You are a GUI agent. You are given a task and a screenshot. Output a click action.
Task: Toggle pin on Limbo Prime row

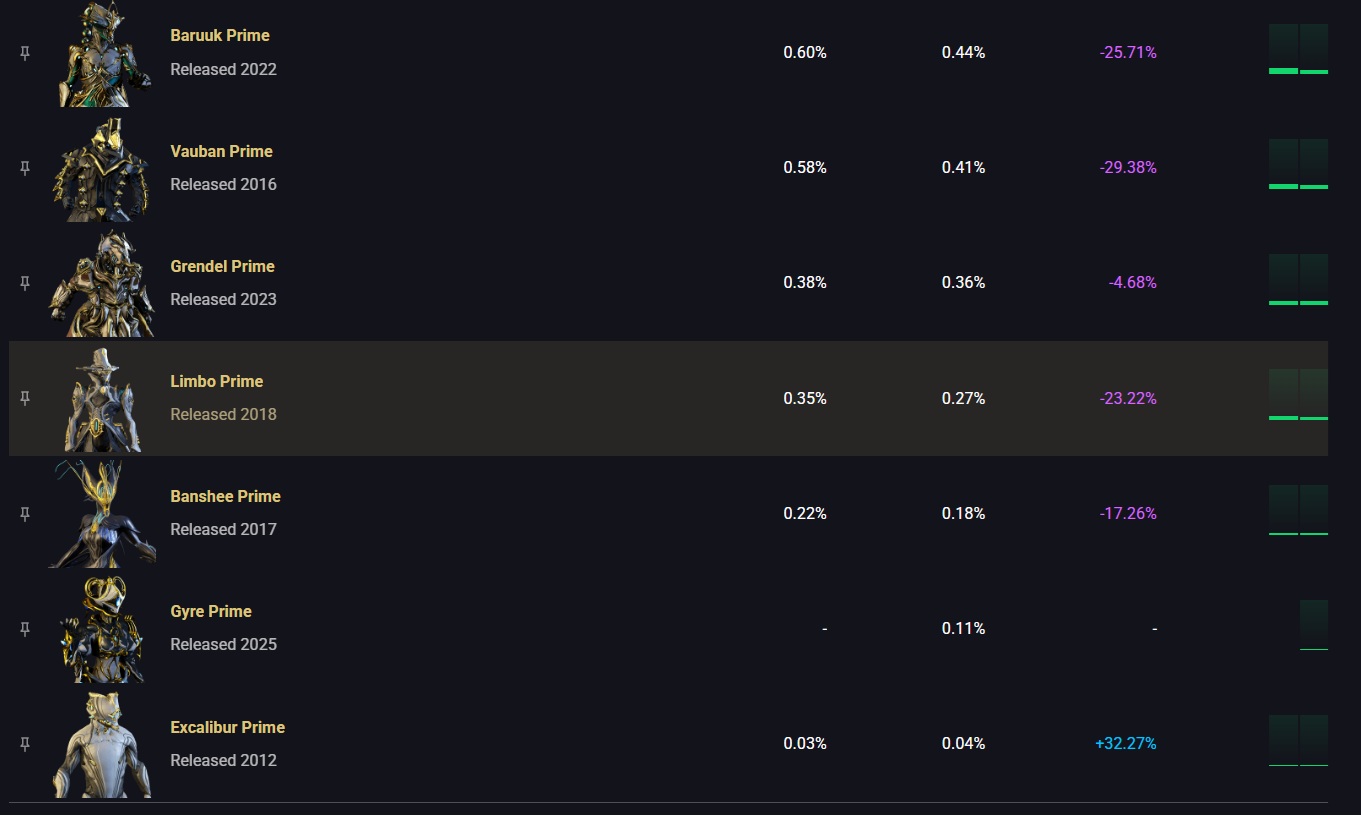25,398
